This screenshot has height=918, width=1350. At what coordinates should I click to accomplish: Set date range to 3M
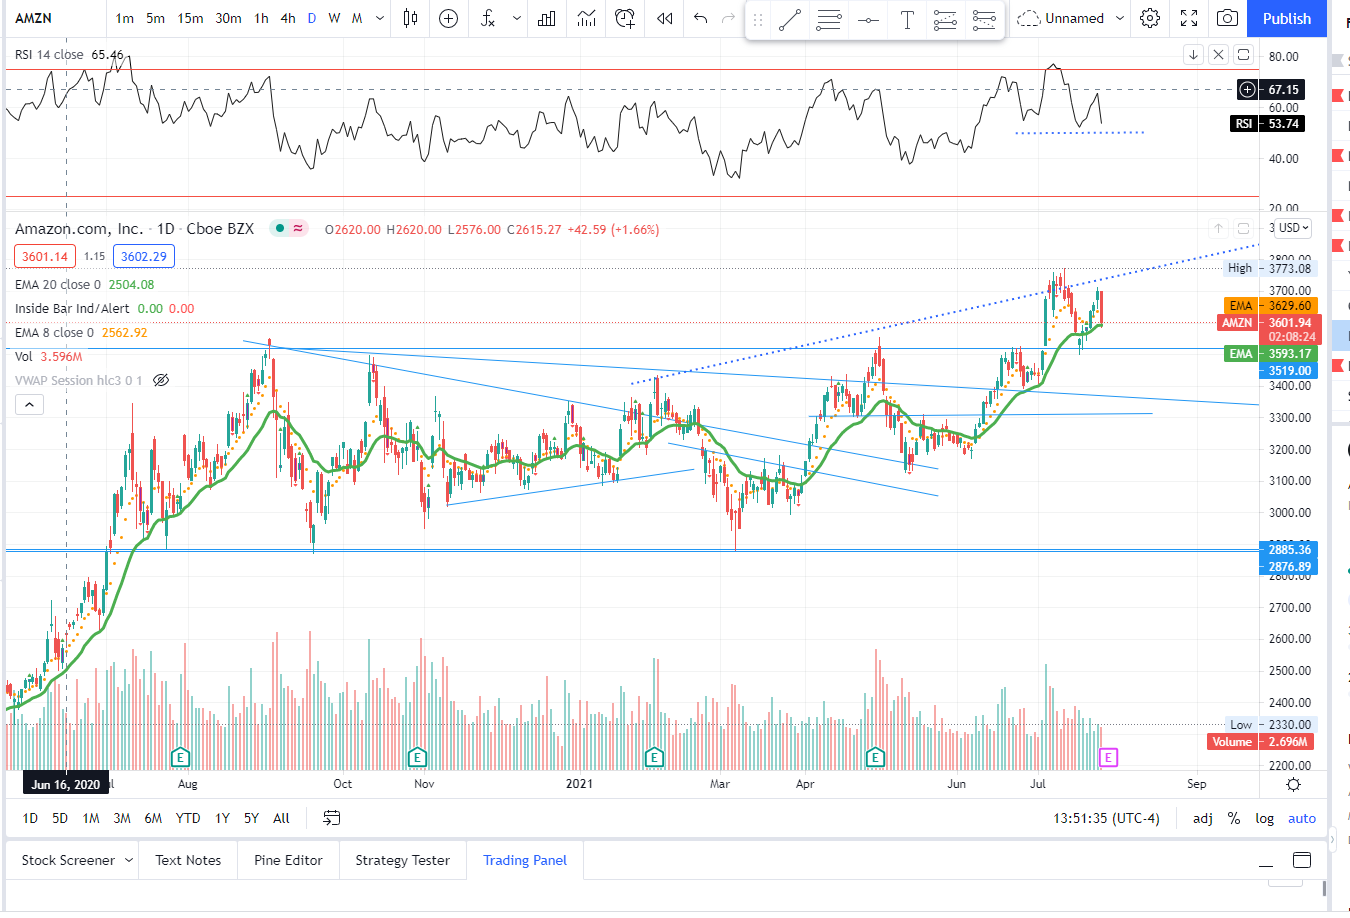coord(122,818)
